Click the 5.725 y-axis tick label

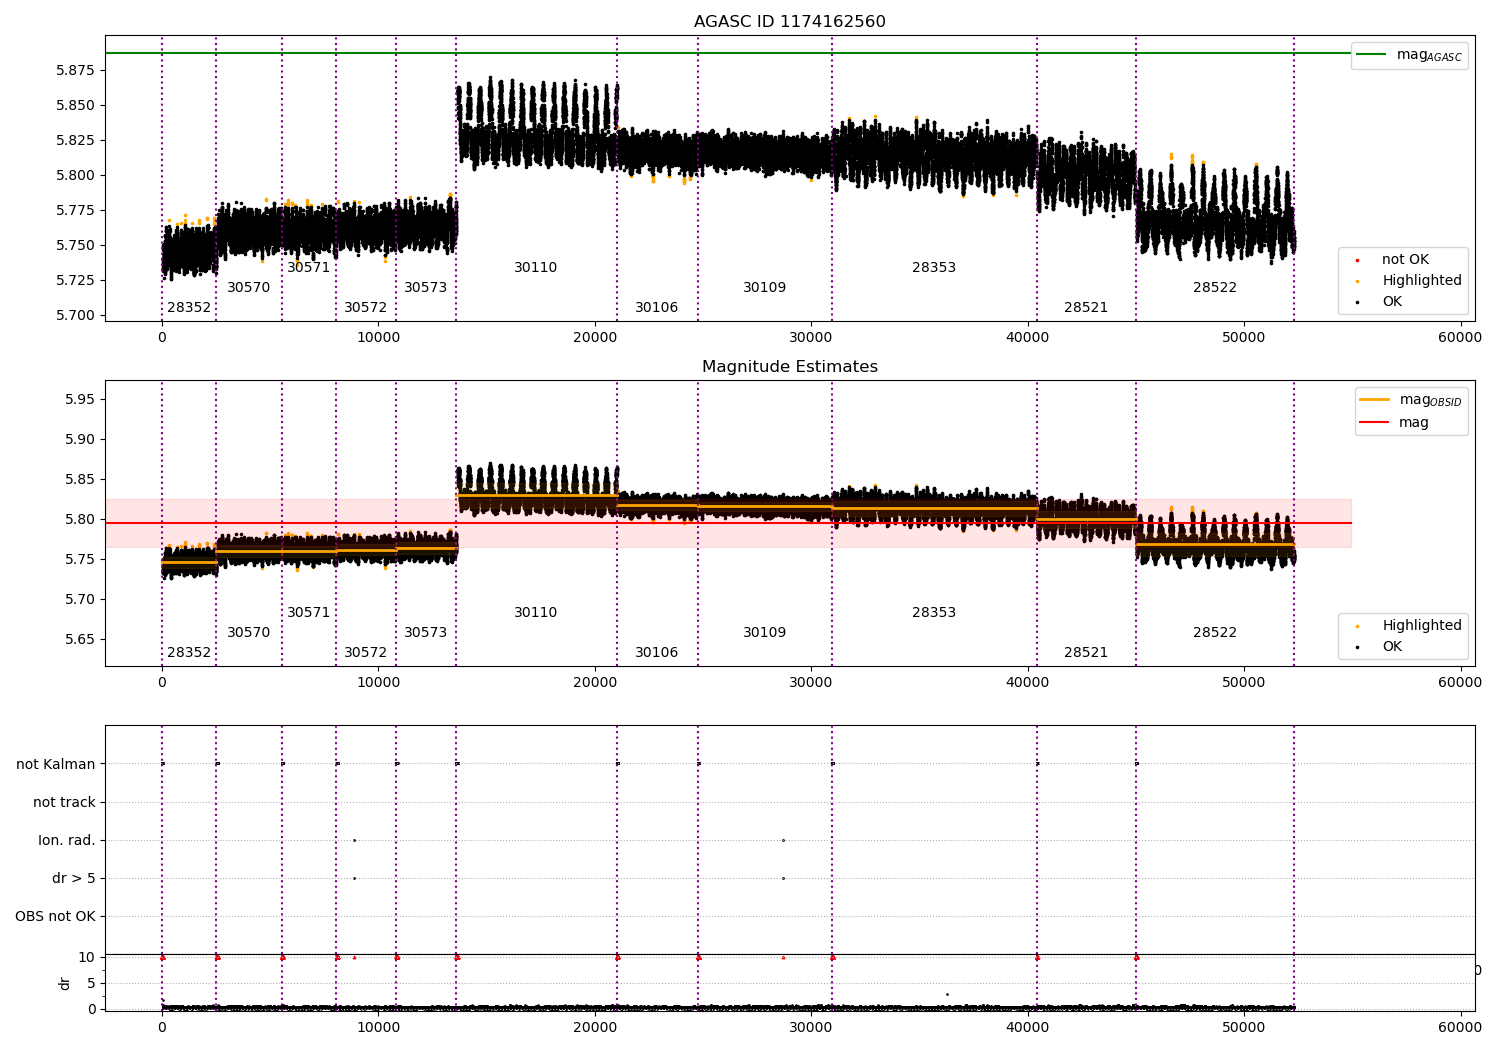[75, 280]
